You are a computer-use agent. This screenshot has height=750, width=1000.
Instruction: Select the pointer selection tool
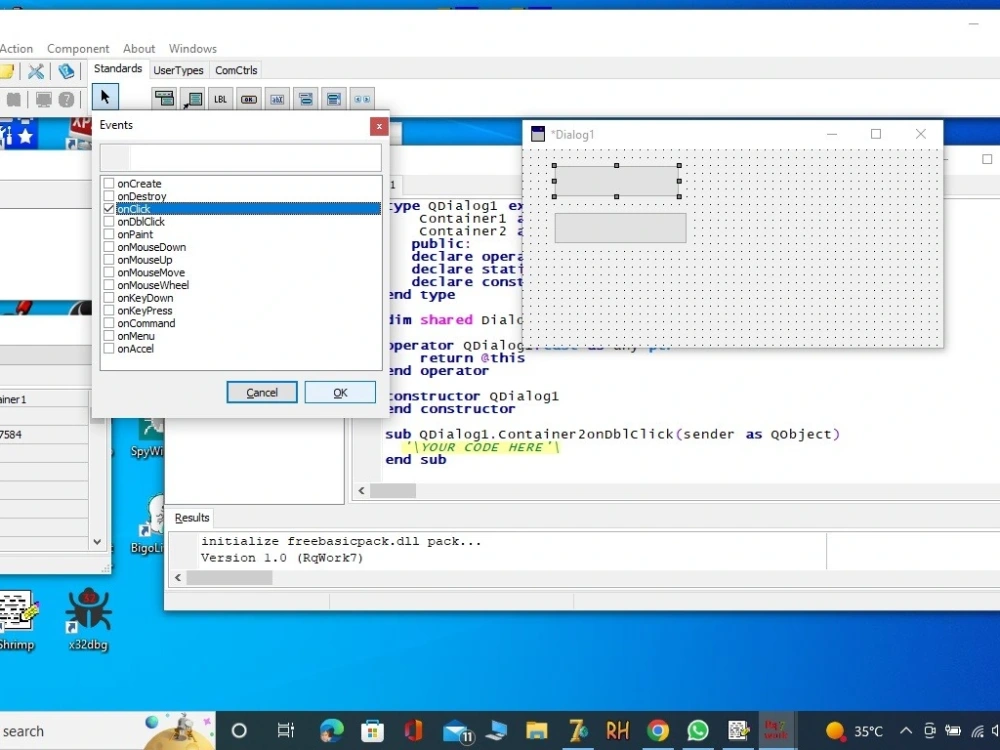pos(105,97)
